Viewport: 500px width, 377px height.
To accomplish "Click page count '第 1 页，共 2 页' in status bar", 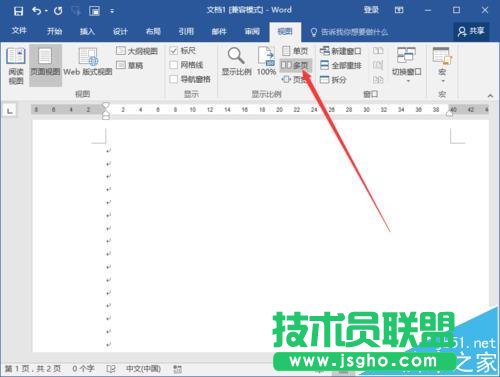I will point(33,369).
